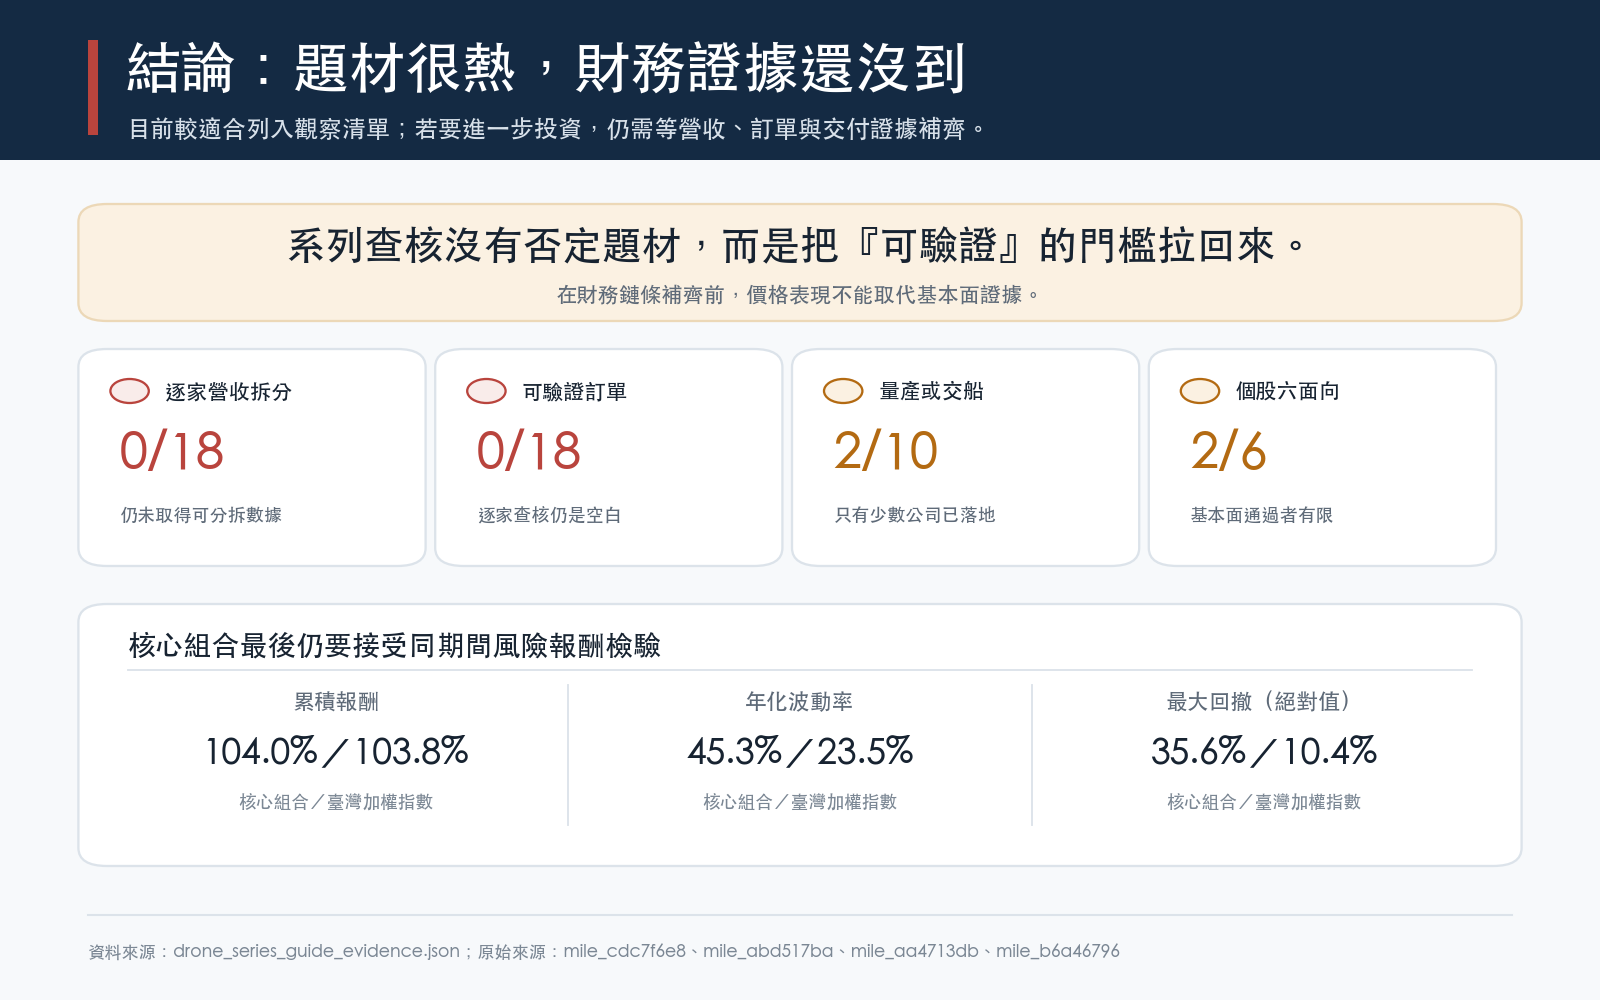Select the title 結論：題材很熱，財務證據還沒到
This screenshot has width=1600, height=1000.
547,68
